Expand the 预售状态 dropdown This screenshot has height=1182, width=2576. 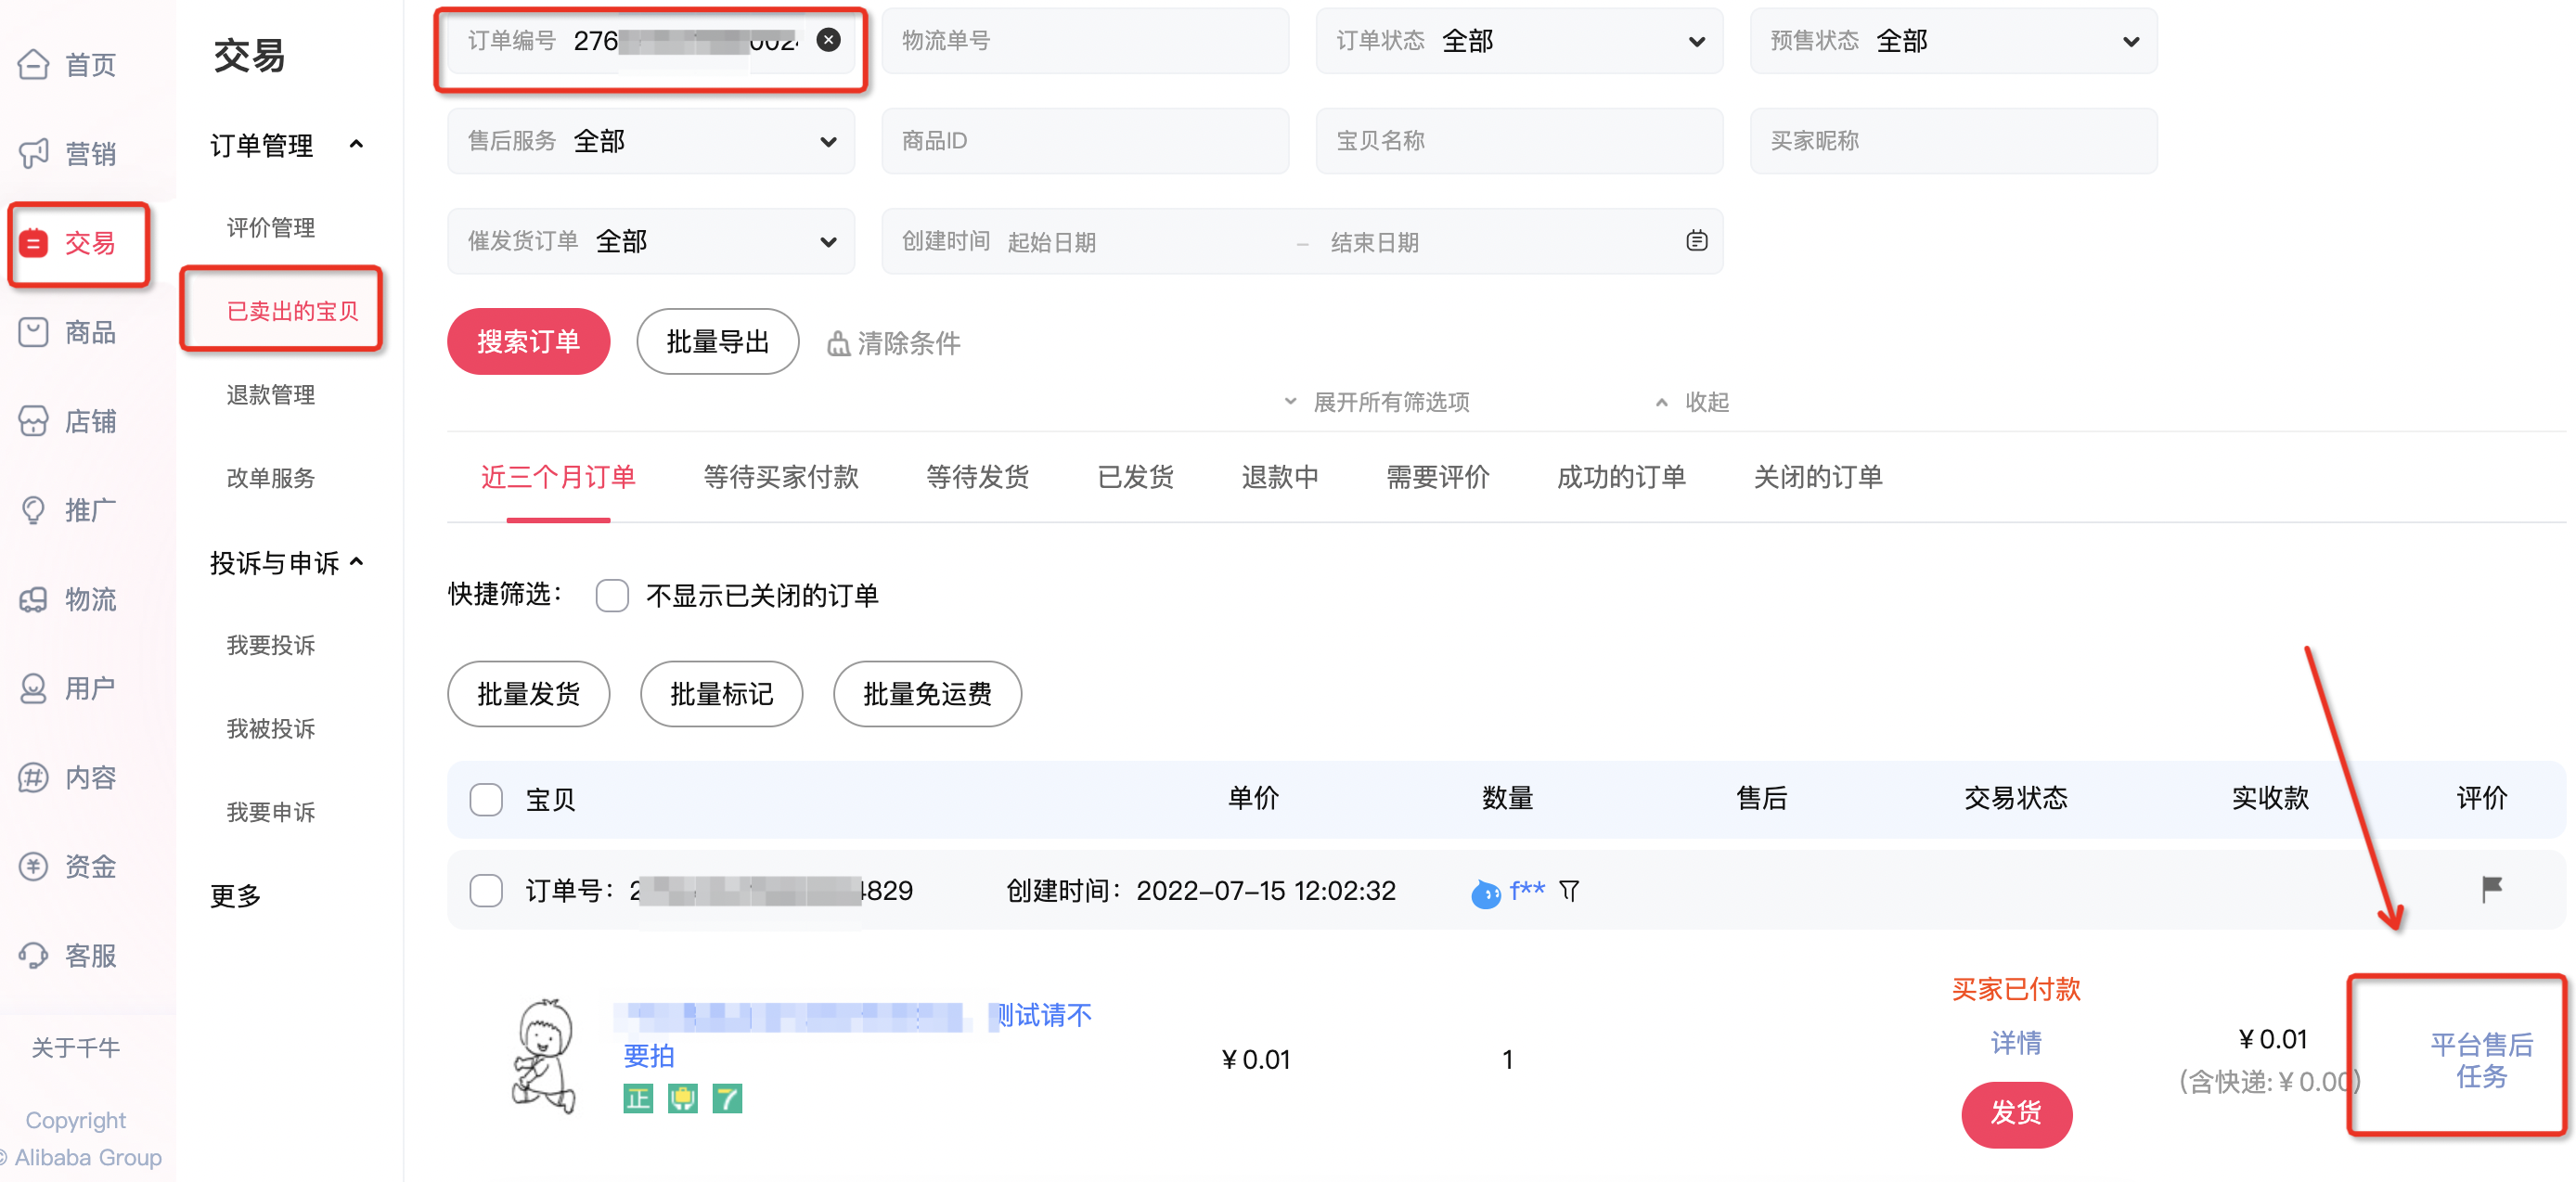(2131, 41)
